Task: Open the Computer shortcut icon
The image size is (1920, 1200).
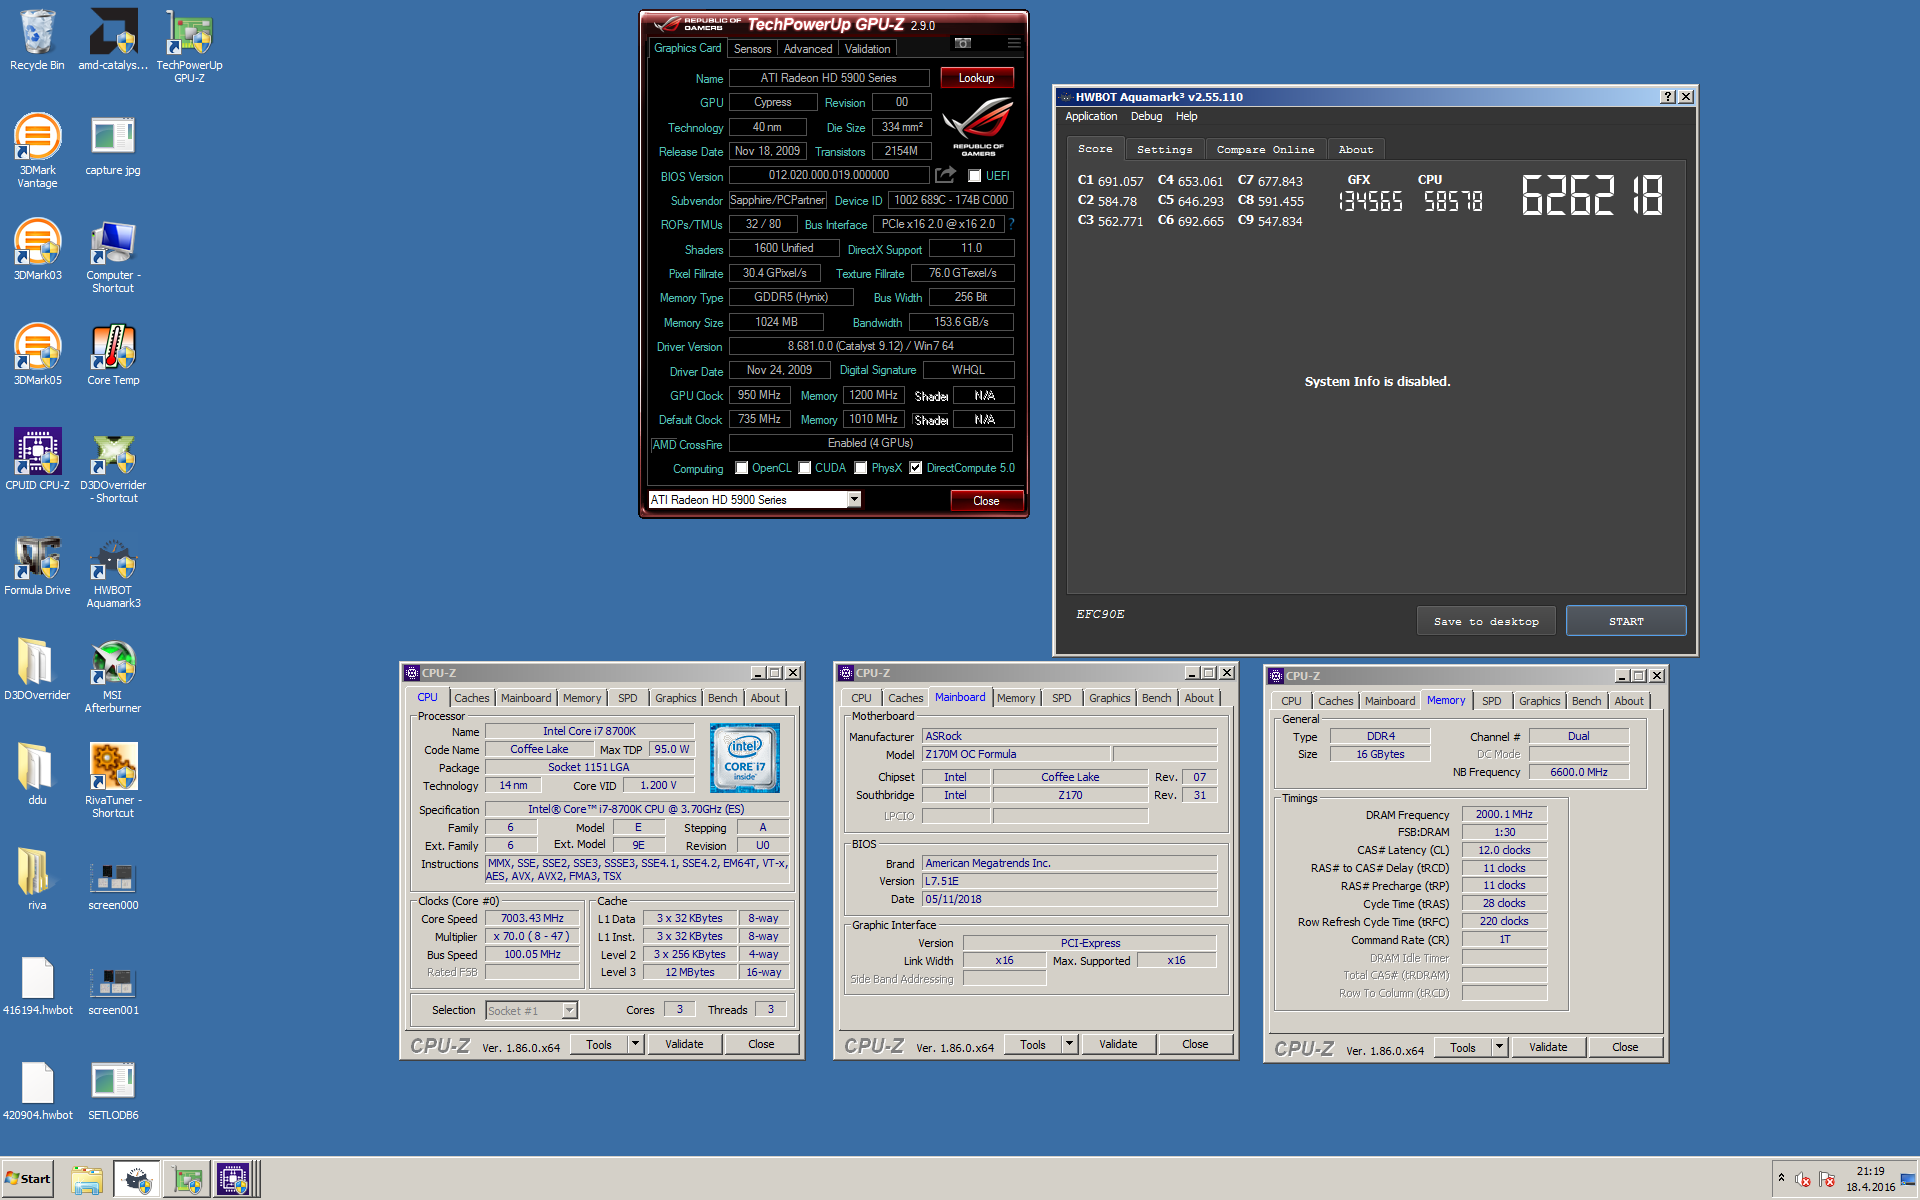Action: (x=113, y=256)
